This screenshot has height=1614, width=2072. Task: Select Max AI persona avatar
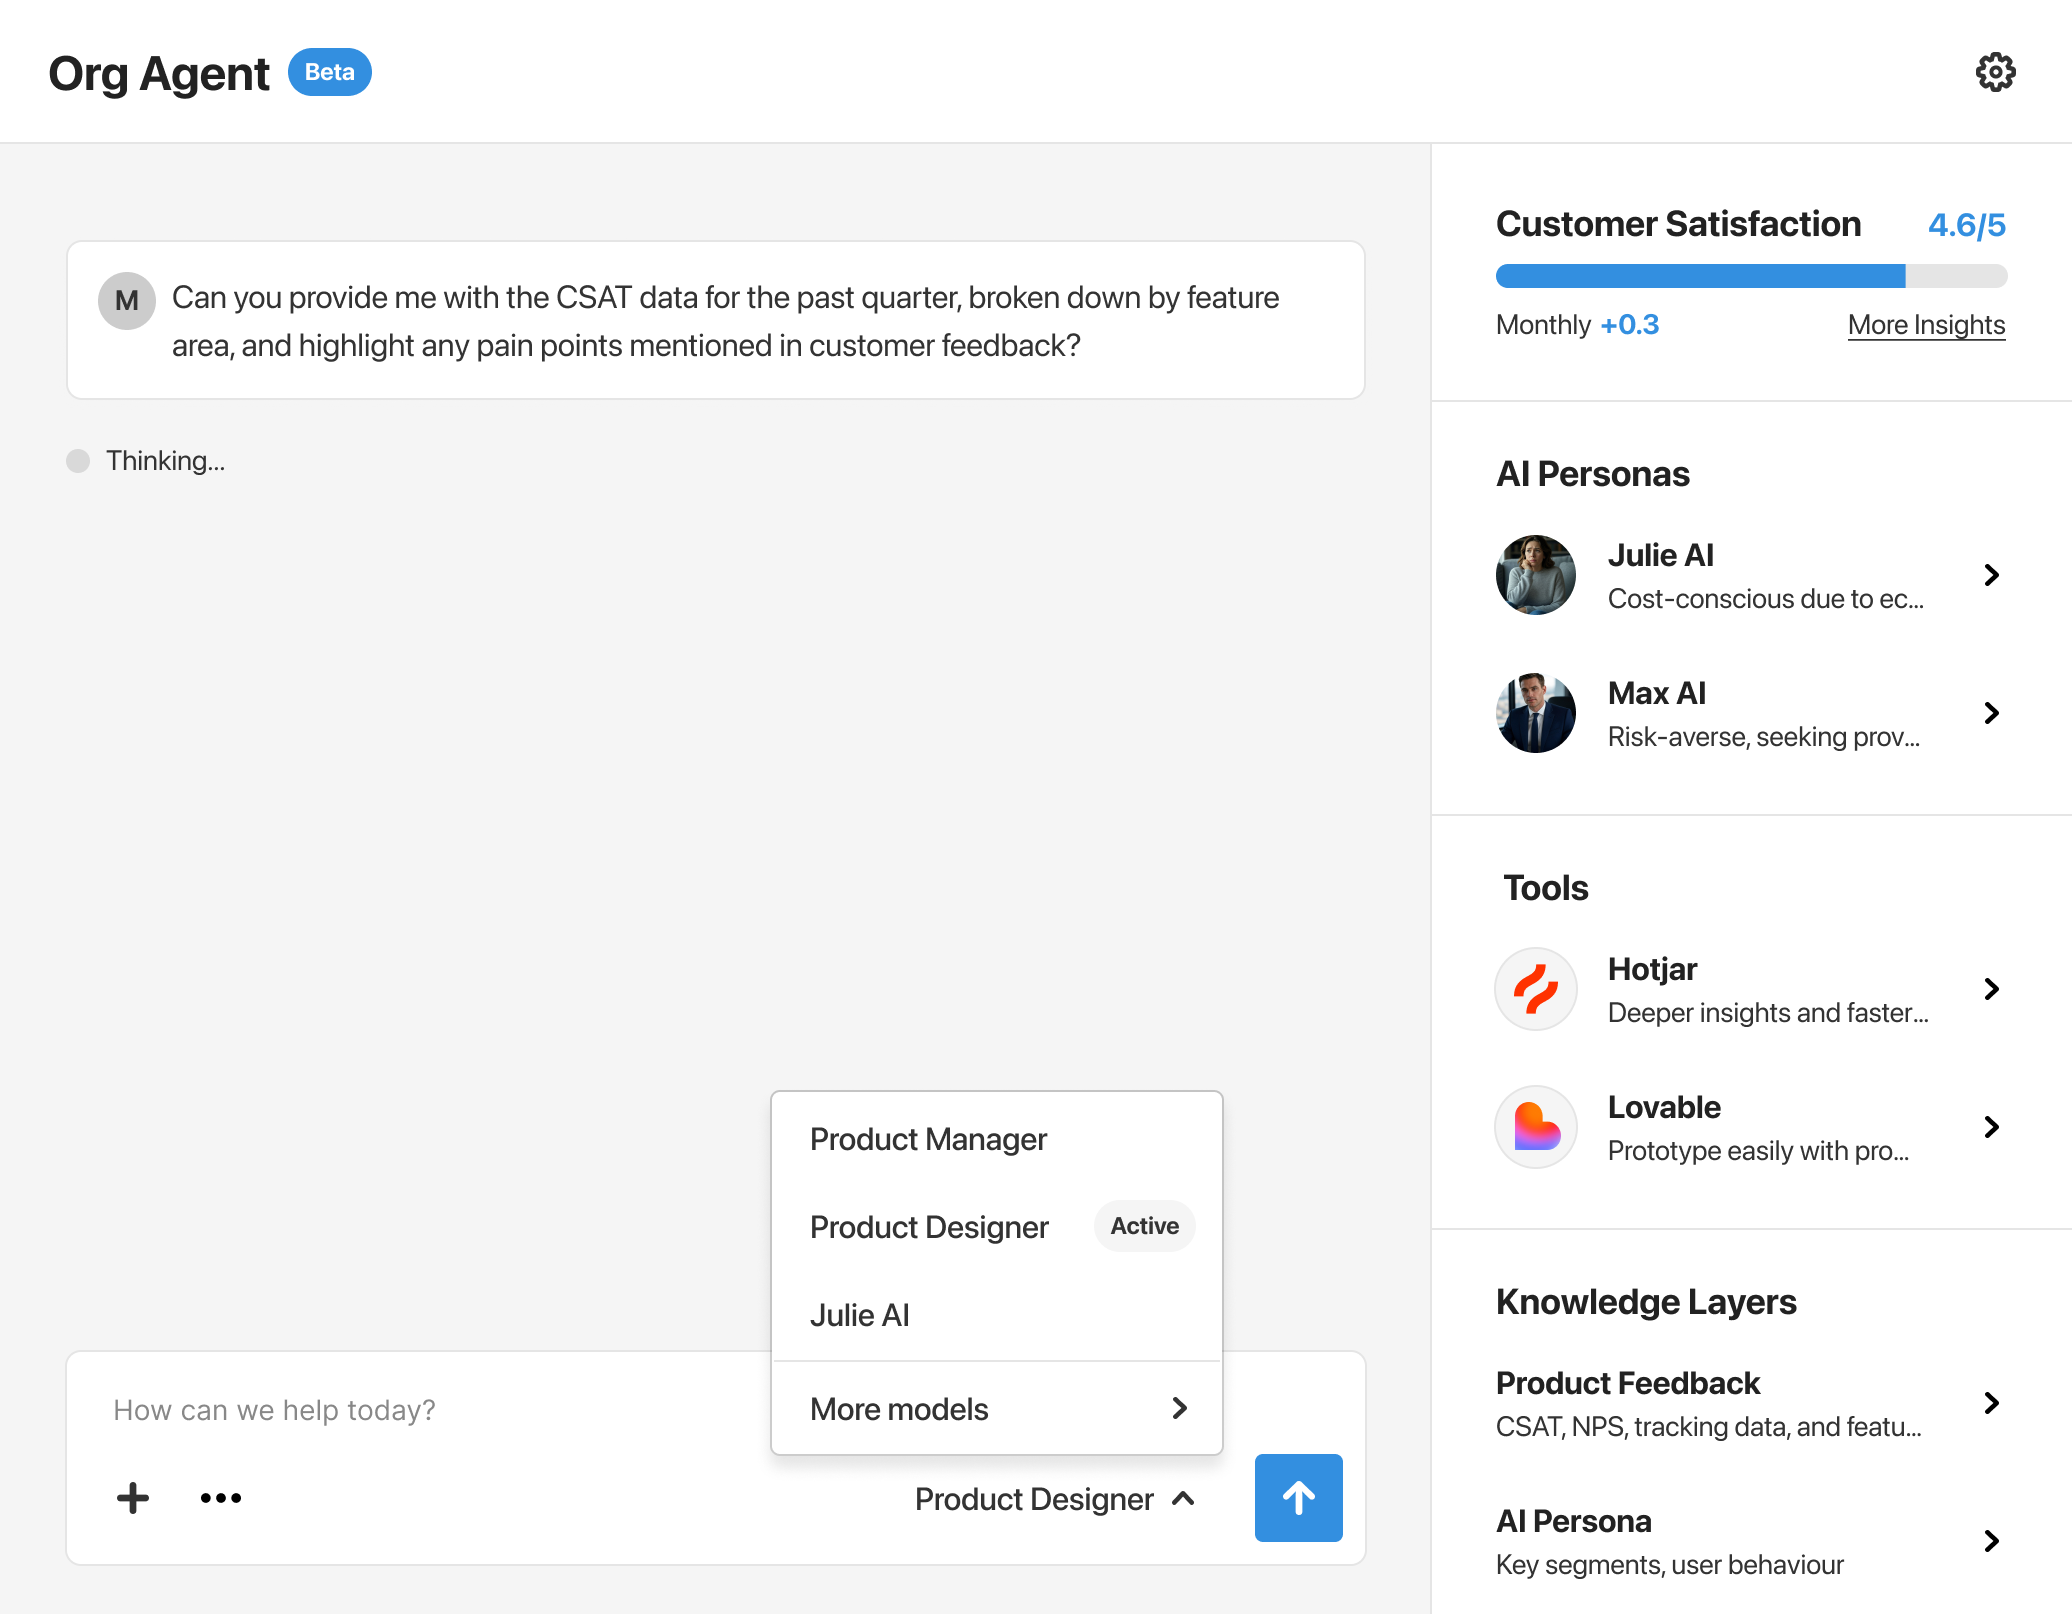click(x=1535, y=713)
